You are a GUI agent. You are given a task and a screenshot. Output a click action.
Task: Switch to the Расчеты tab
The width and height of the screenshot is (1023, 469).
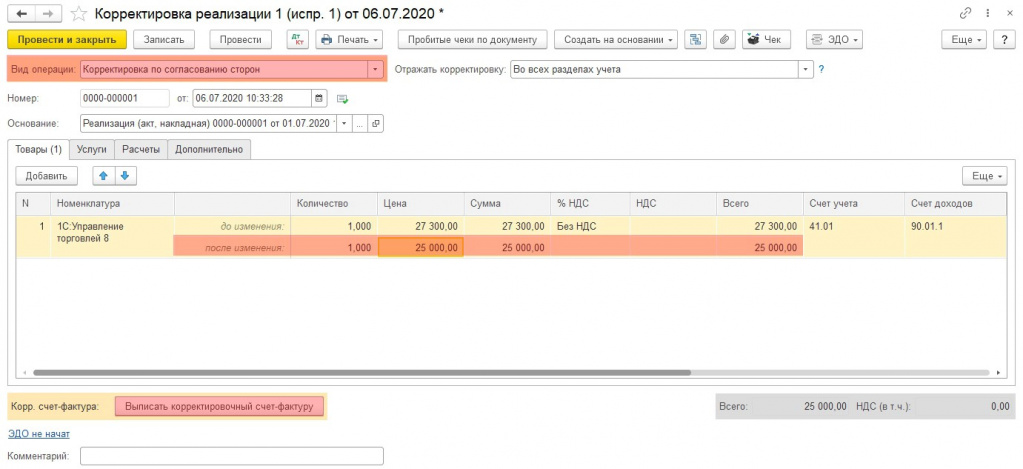coord(141,149)
